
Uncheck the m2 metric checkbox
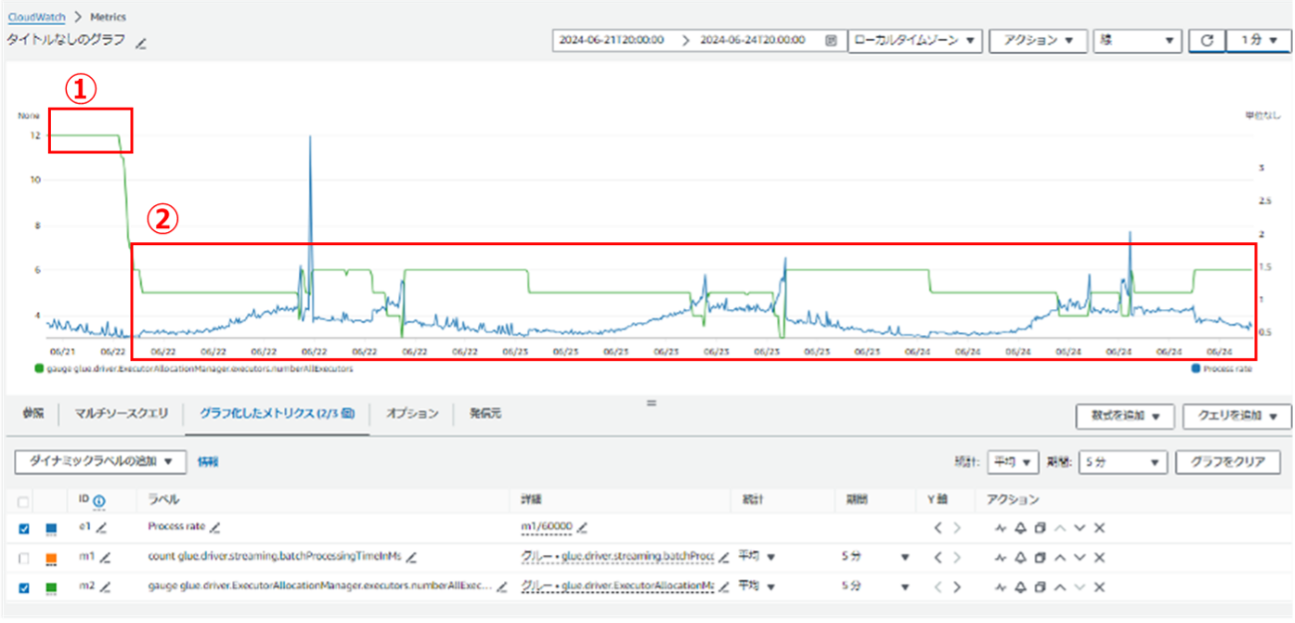coord(24,586)
